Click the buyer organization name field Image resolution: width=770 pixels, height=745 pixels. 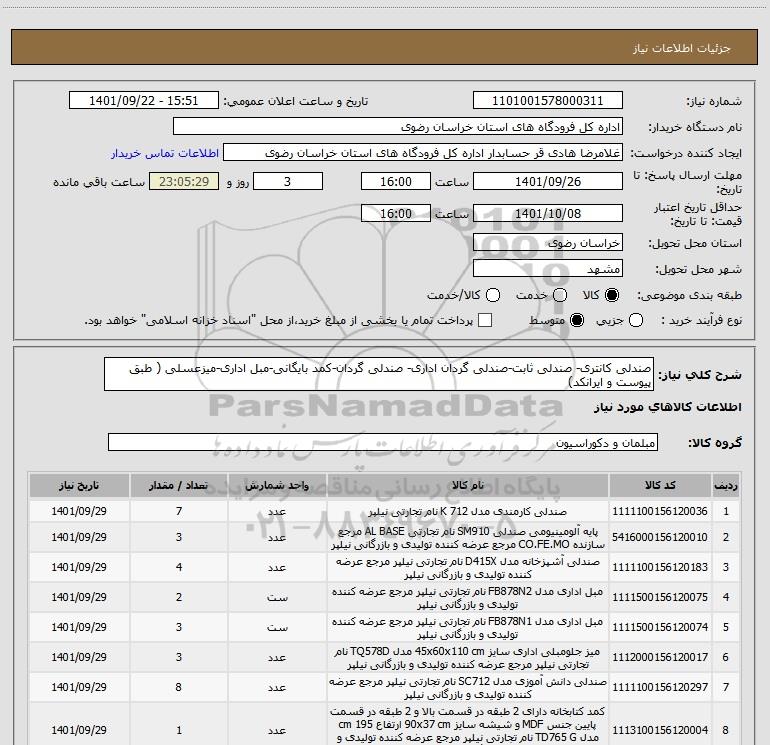point(398,127)
